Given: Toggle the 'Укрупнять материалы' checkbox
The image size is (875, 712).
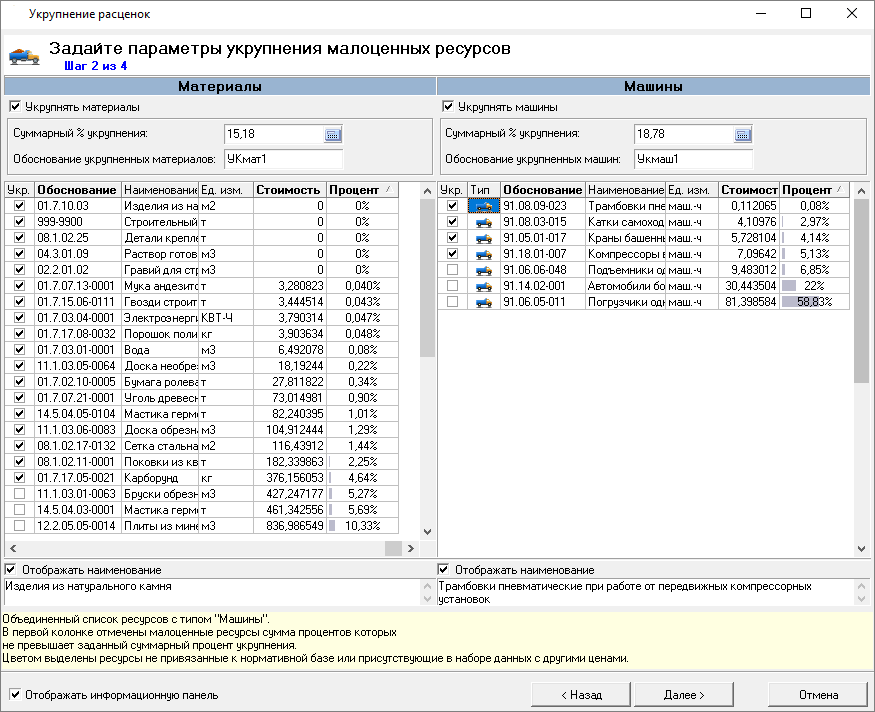Looking at the screenshot, I should click(15, 107).
